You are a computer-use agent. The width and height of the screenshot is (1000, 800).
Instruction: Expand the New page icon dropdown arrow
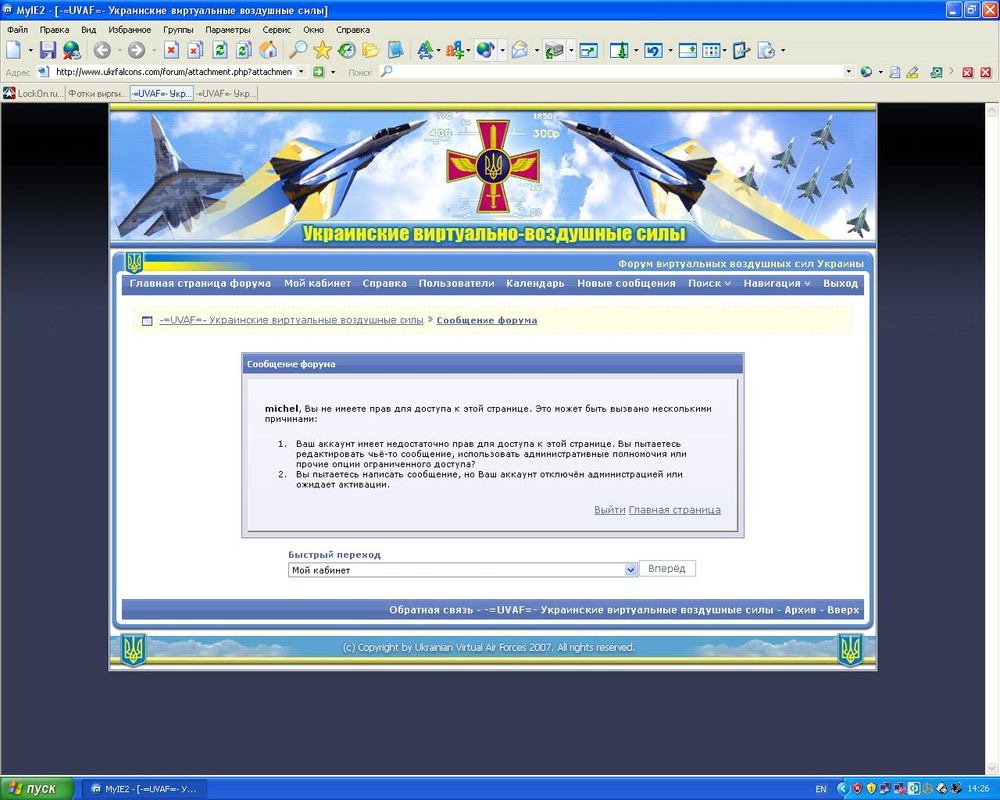30,50
